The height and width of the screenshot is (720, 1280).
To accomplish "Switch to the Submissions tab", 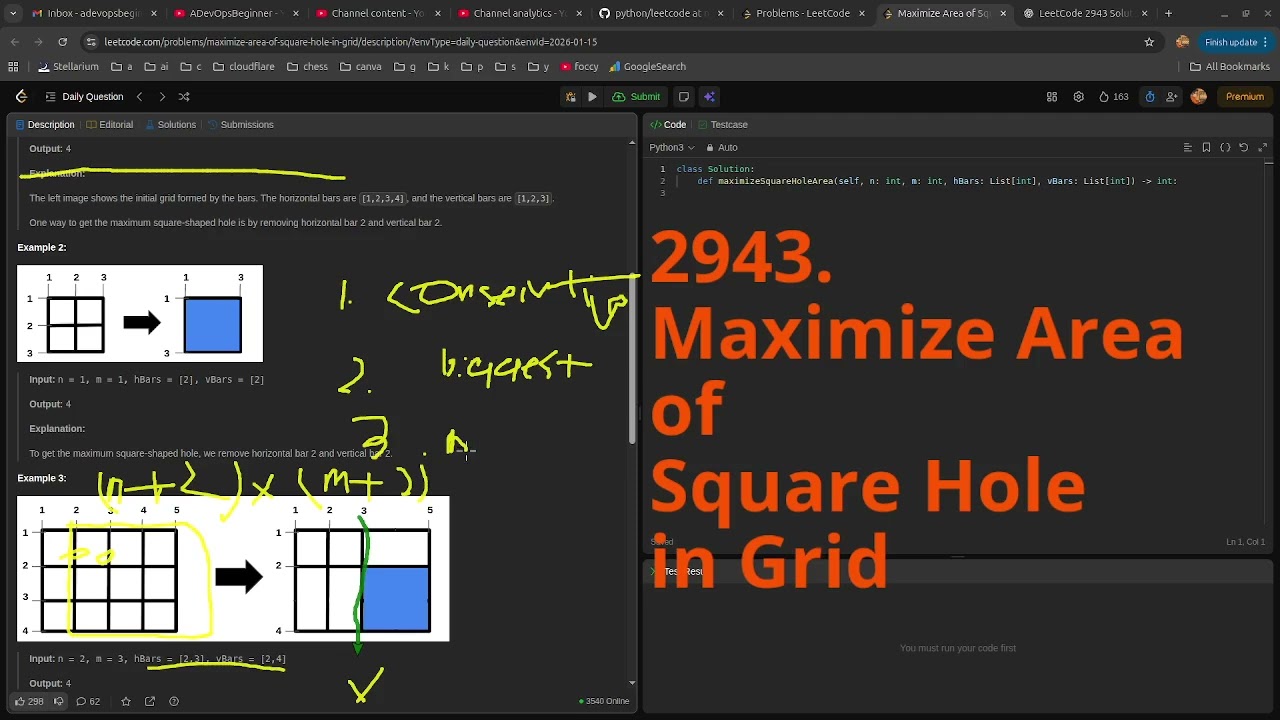I will coord(240,125).
